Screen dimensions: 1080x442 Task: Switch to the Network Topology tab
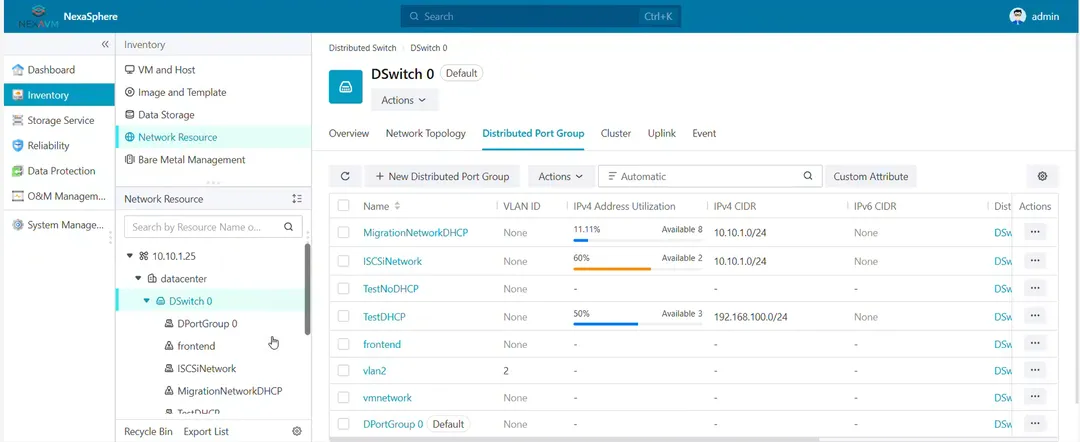[426, 134]
